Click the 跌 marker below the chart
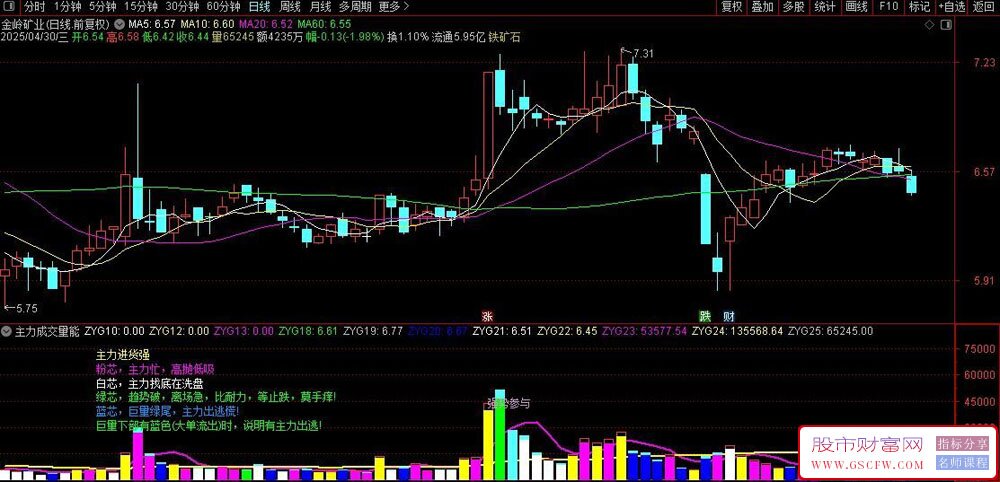This screenshot has height=482, width=1000. click(705, 316)
